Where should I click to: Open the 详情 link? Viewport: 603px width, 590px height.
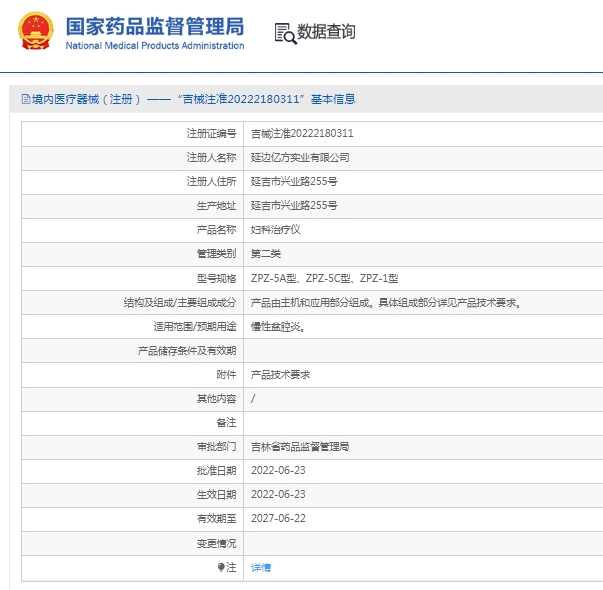tap(261, 567)
